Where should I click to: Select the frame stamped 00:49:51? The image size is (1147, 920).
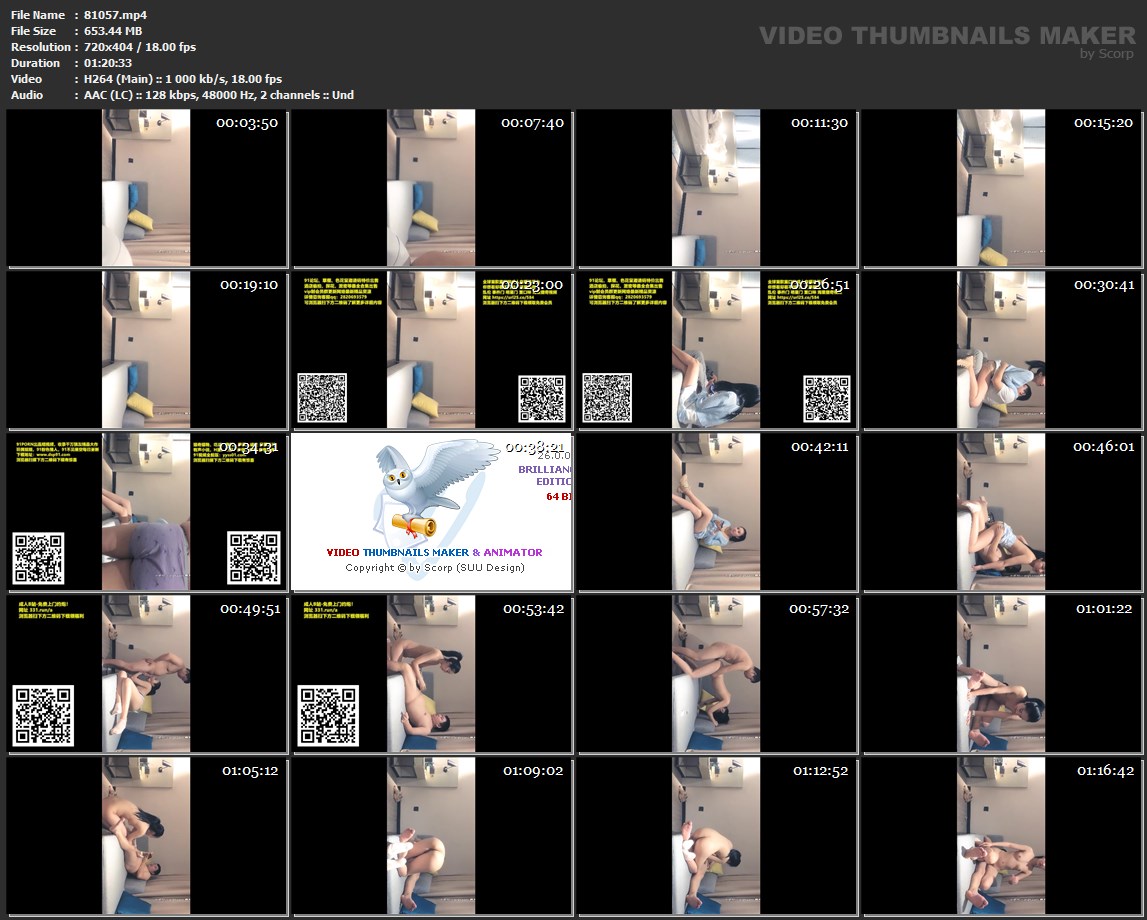click(146, 674)
